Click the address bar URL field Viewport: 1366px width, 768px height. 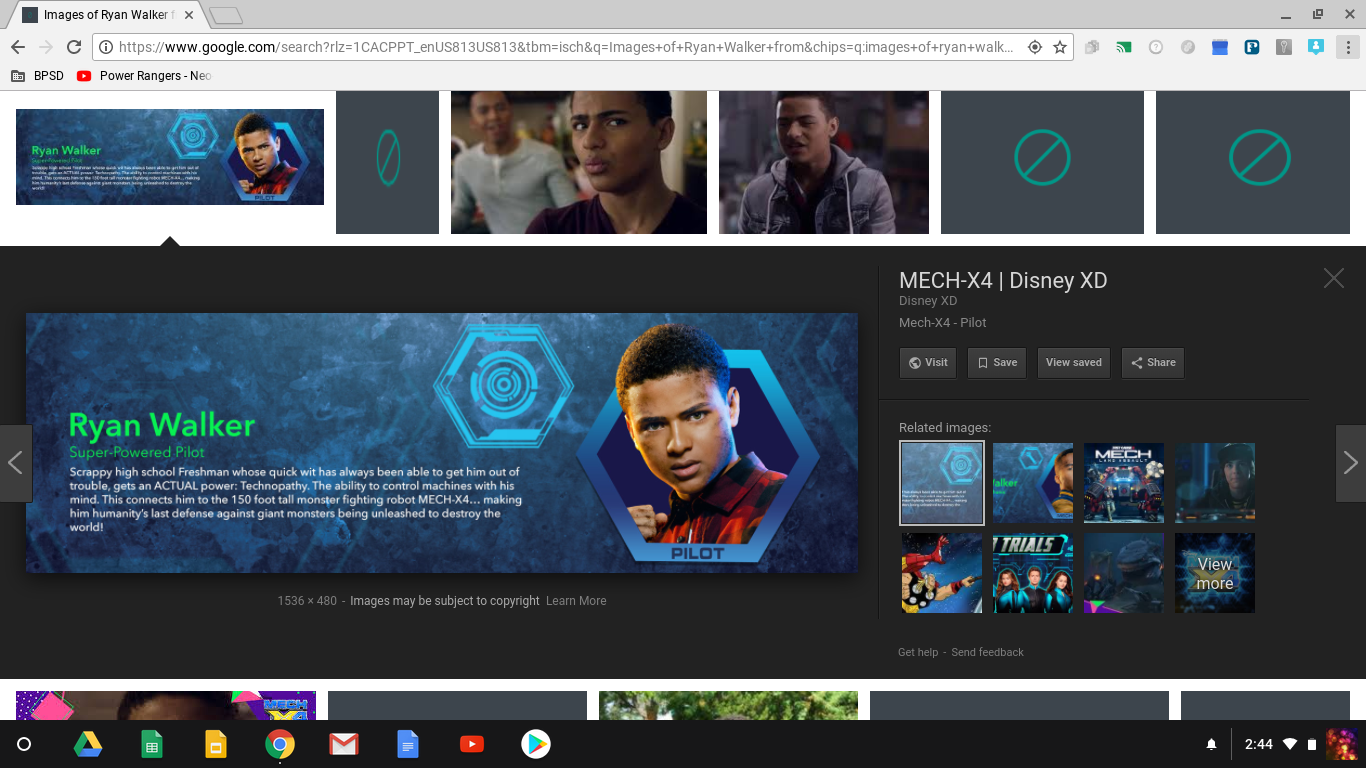tap(565, 47)
